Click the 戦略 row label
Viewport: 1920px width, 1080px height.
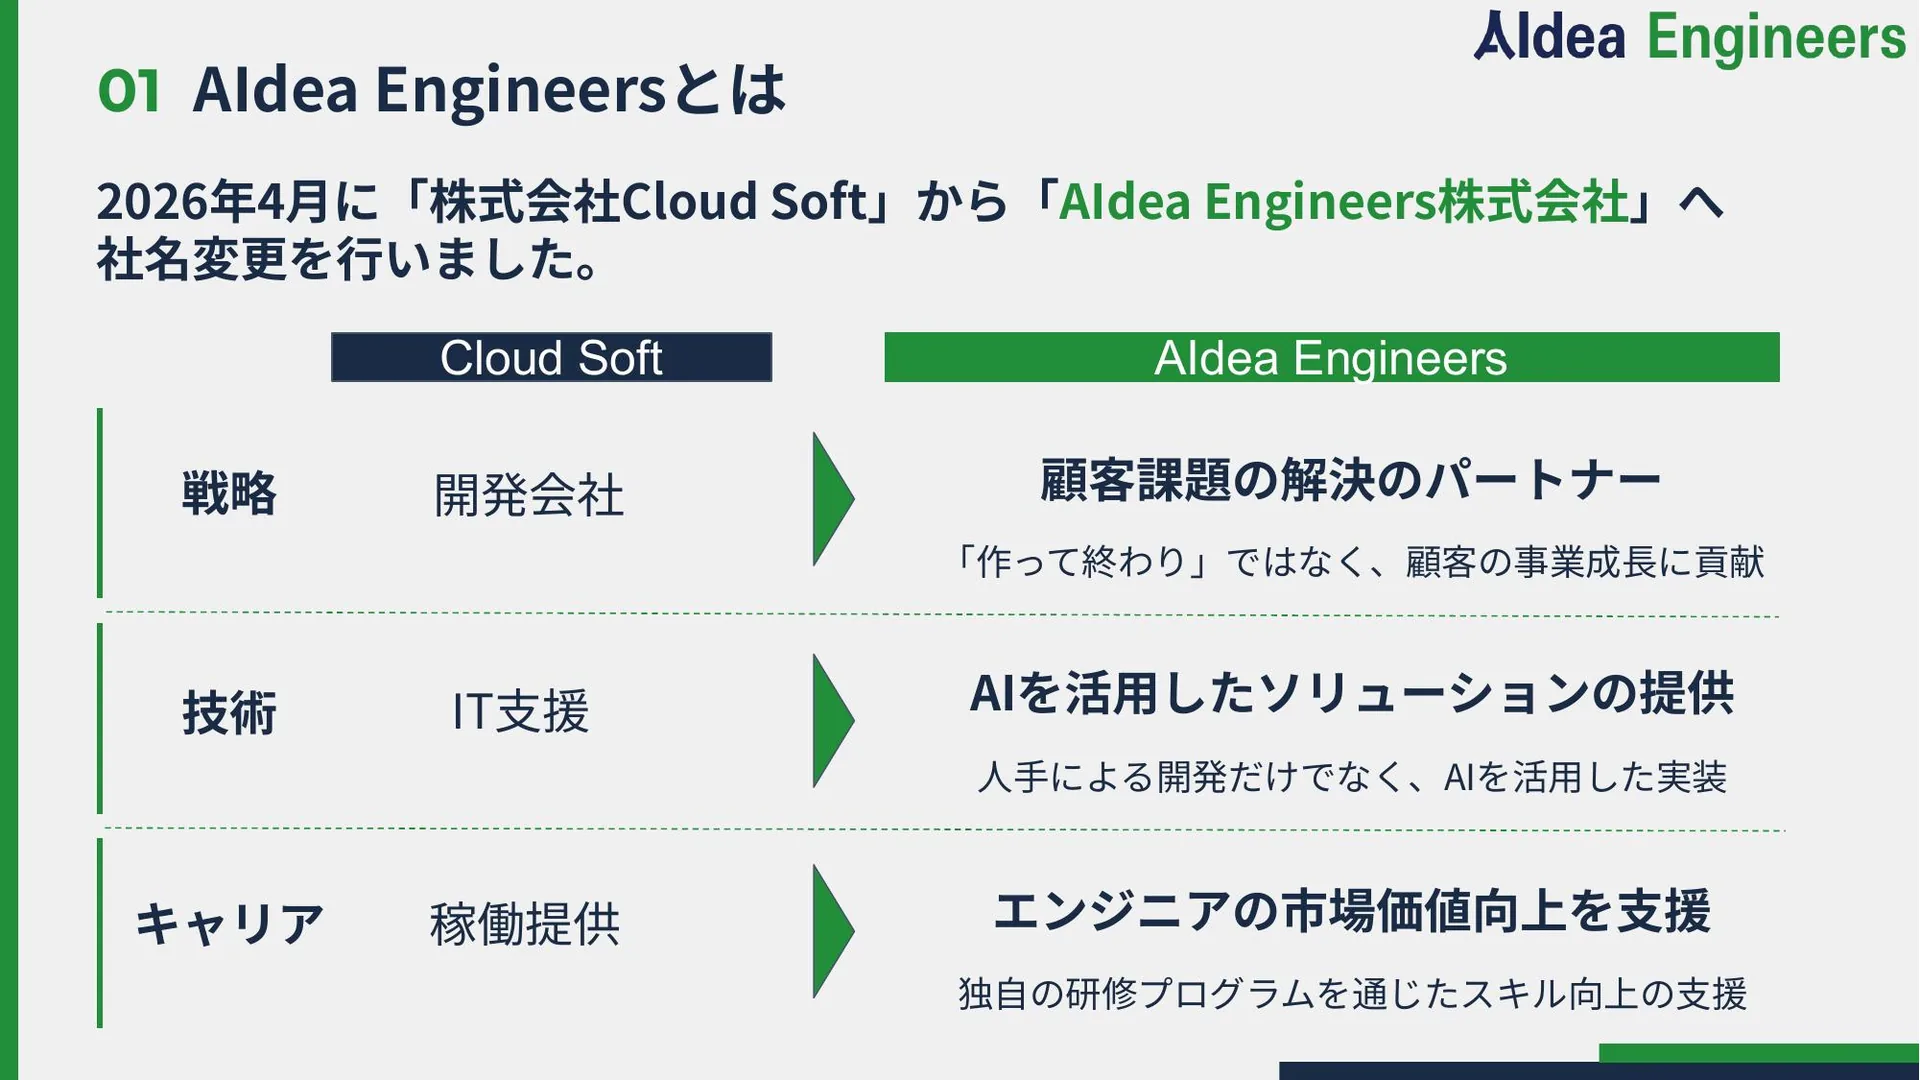229,494
